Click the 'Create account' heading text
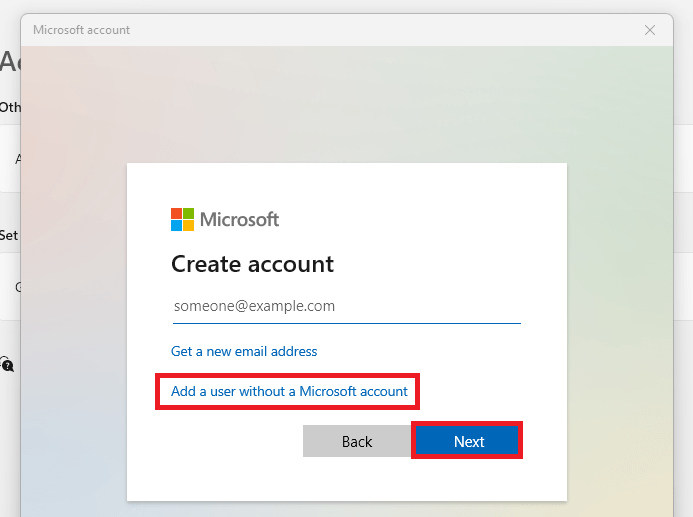This screenshot has width=693, height=517. coord(252,264)
